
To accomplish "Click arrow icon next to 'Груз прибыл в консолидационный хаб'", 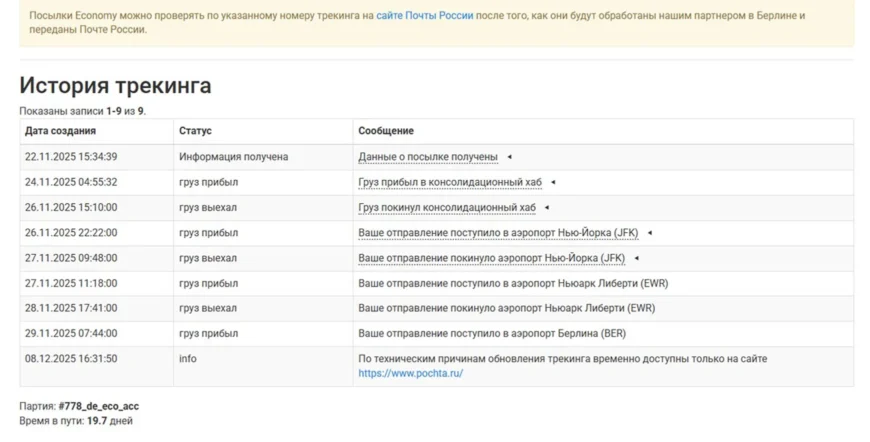I will (x=553, y=182).
